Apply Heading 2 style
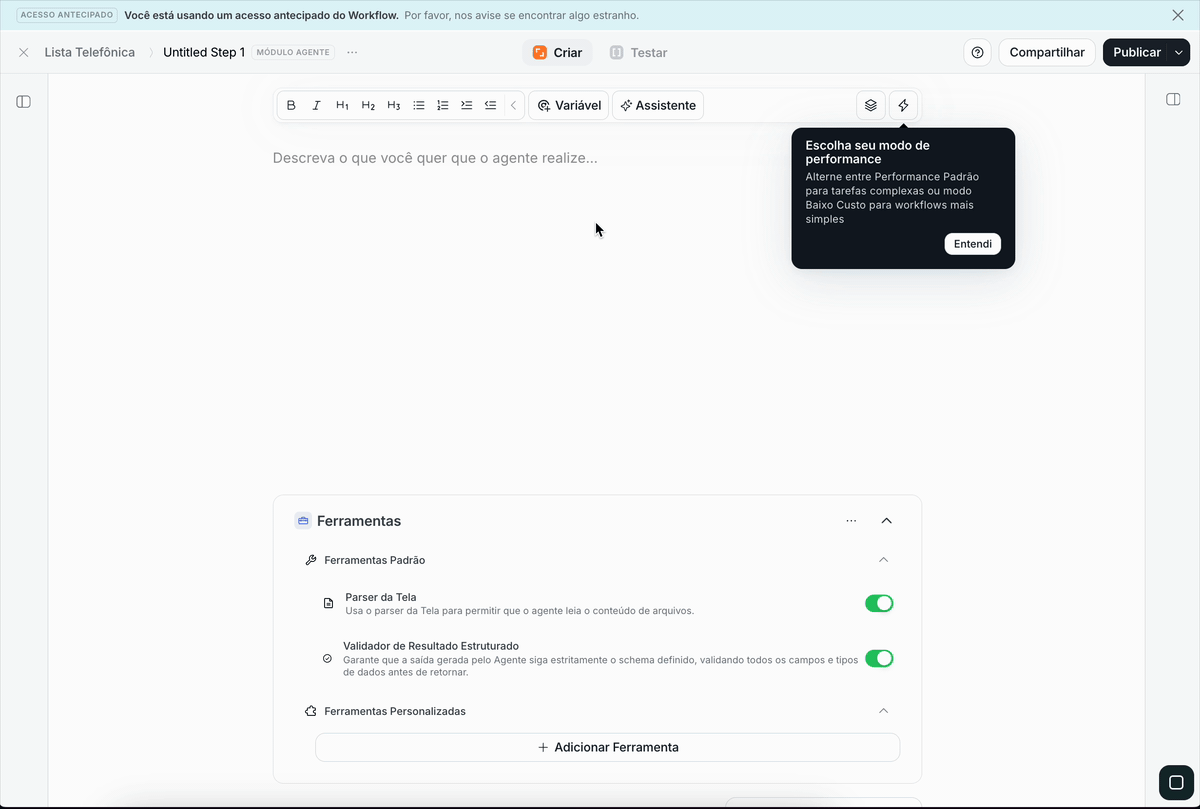 [368, 105]
